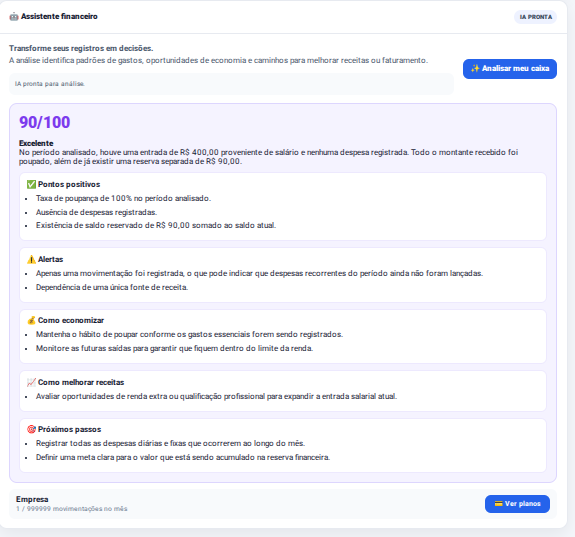
Task: Click the Como melhorar receitas heading
Action: click(x=81, y=382)
